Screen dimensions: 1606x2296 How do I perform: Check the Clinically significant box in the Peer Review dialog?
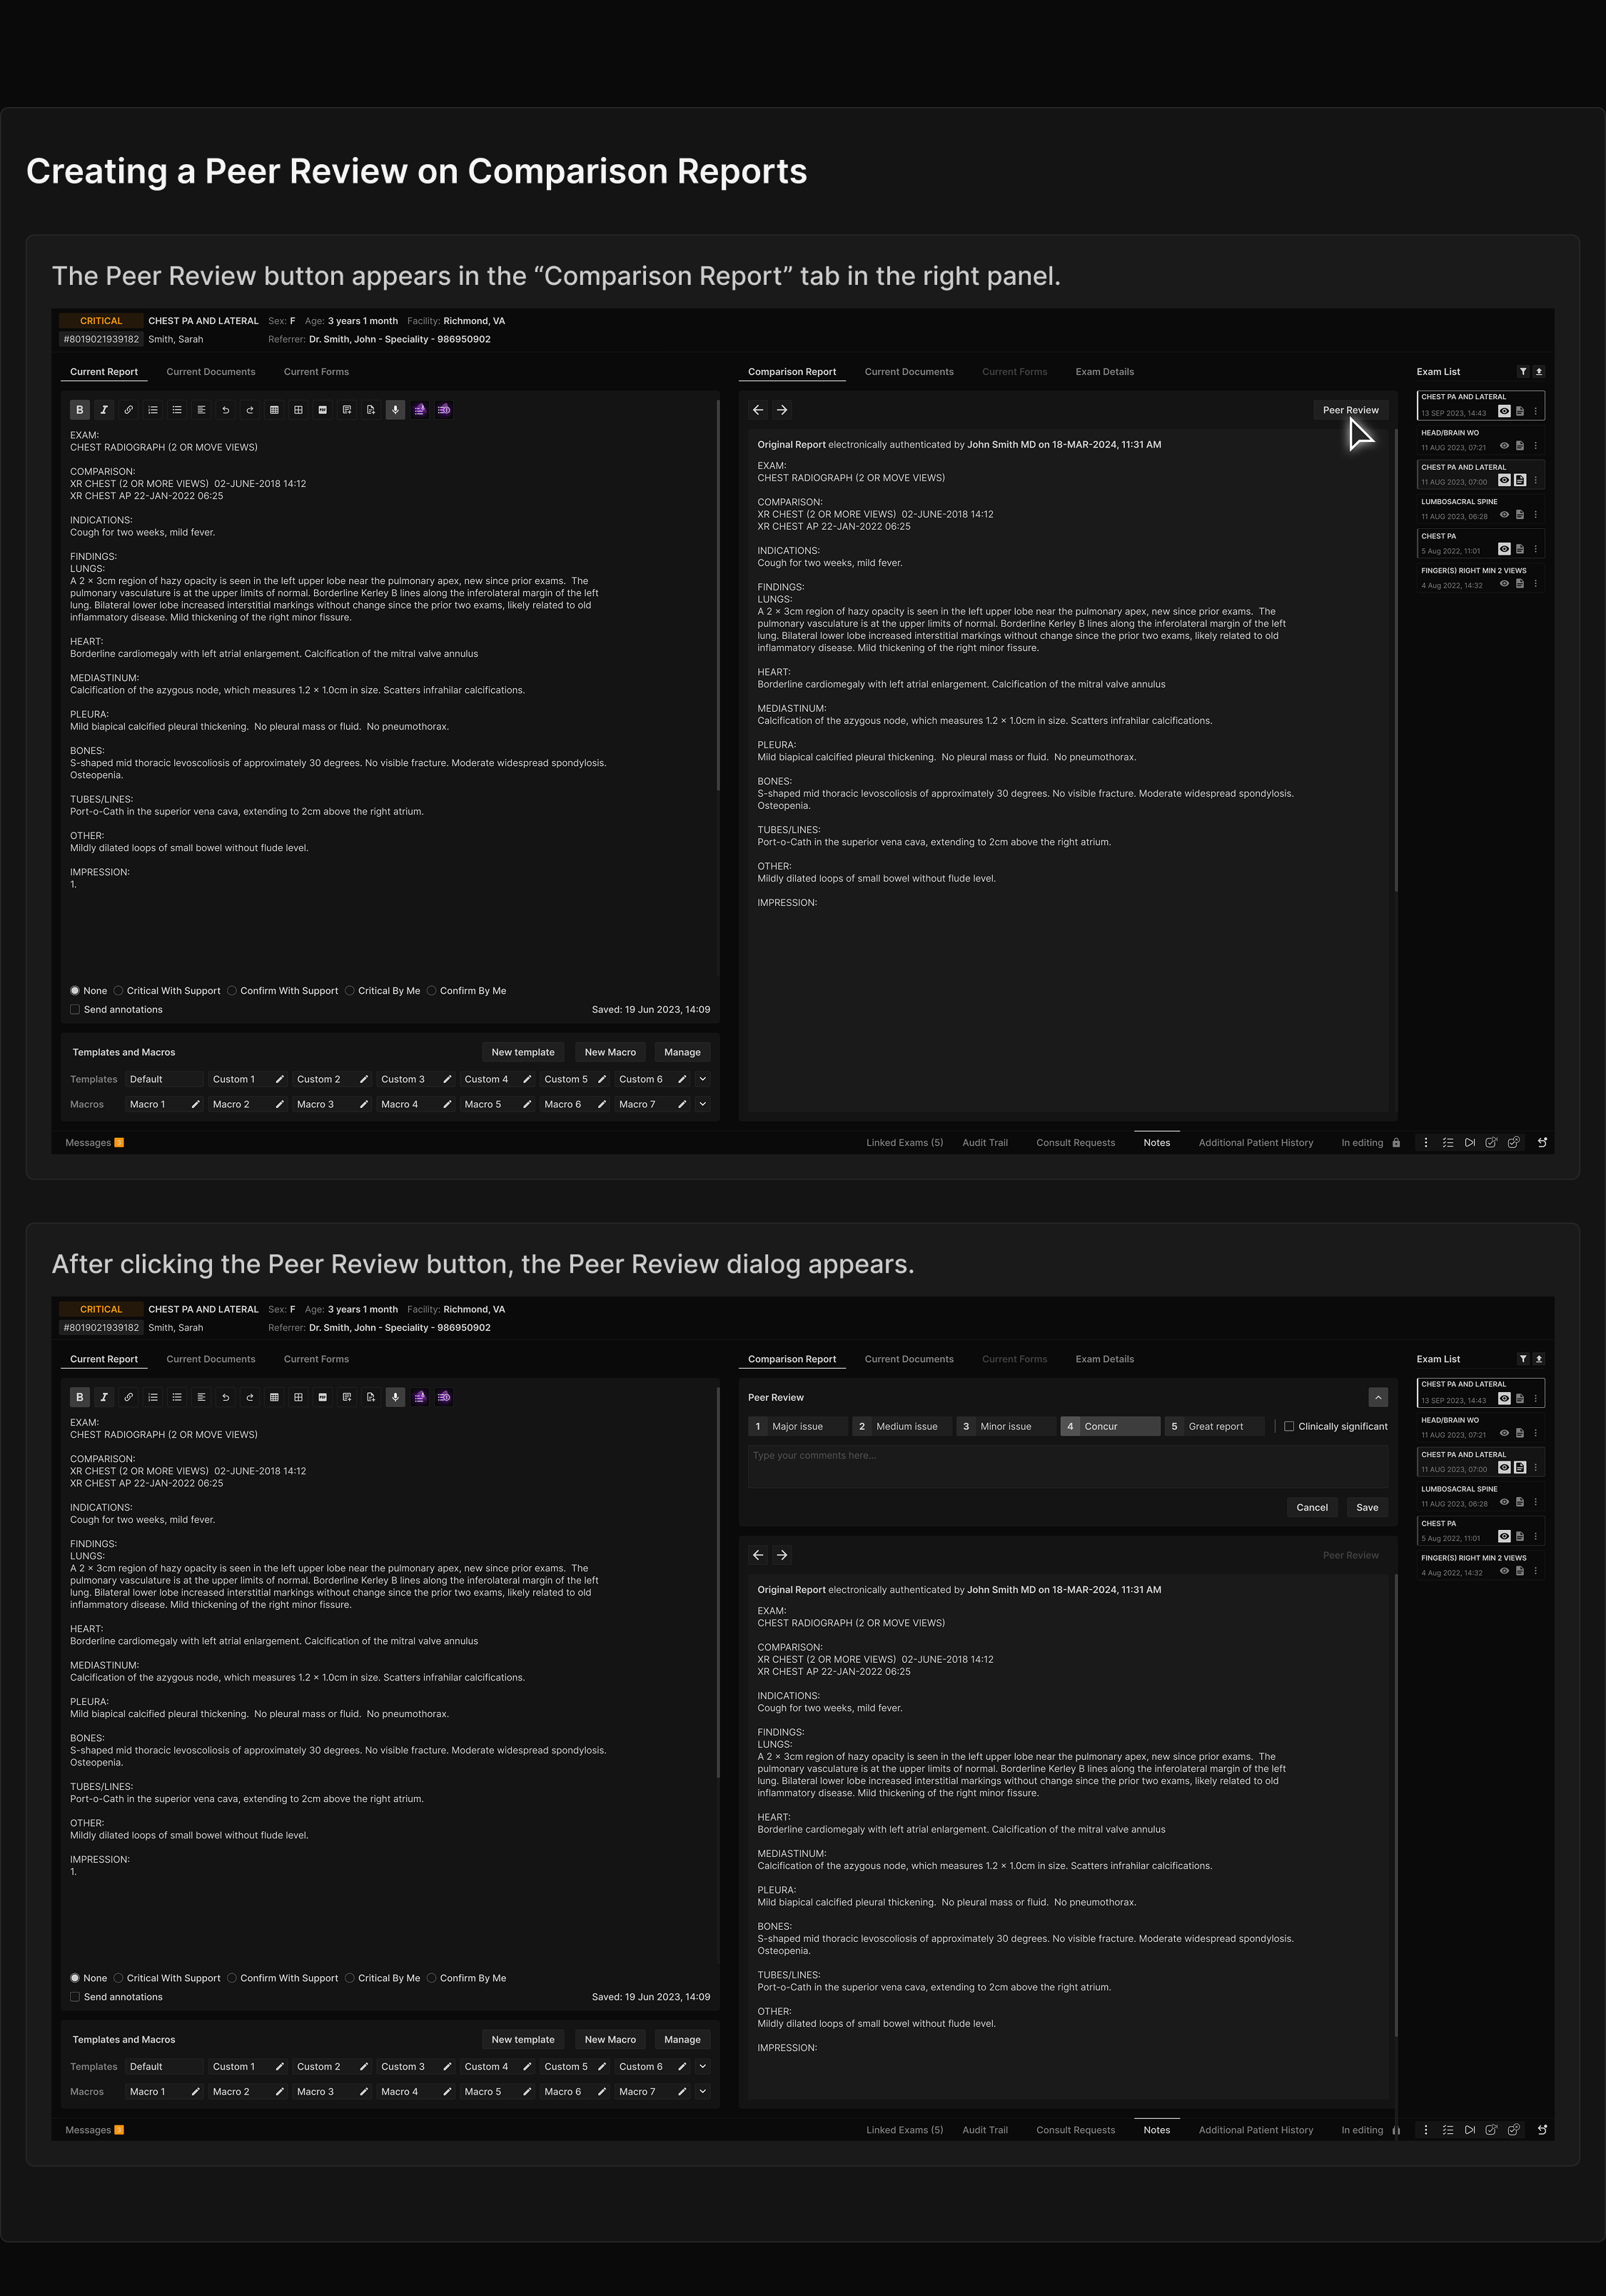pyautogui.click(x=1289, y=1427)
